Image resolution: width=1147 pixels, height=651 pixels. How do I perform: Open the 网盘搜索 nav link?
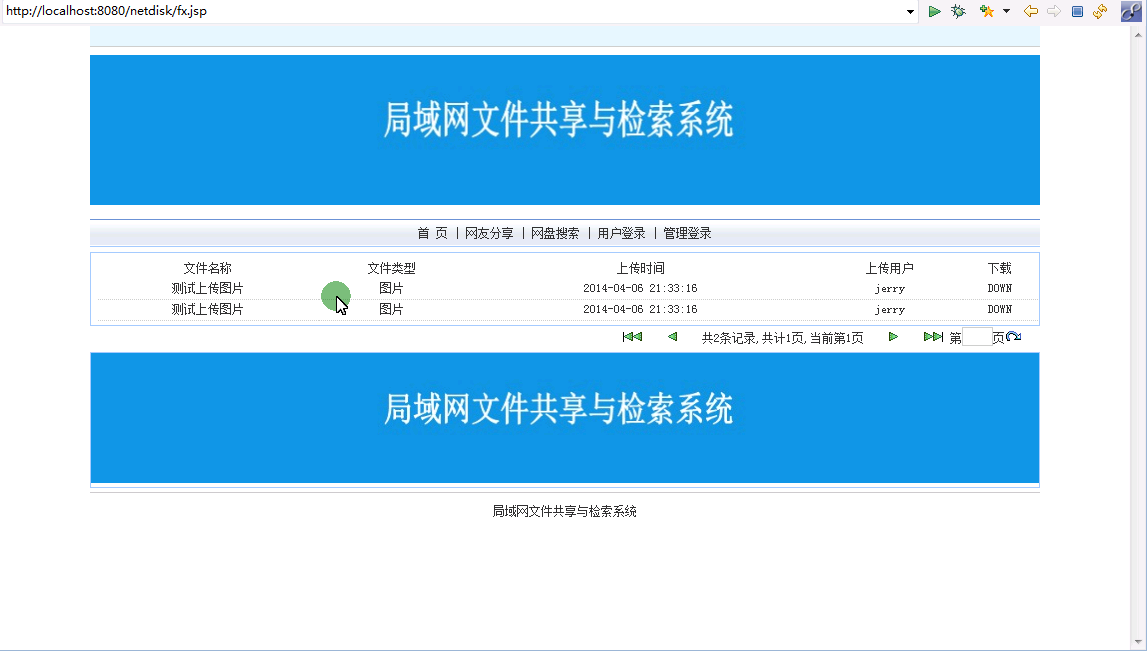point(555,233)
